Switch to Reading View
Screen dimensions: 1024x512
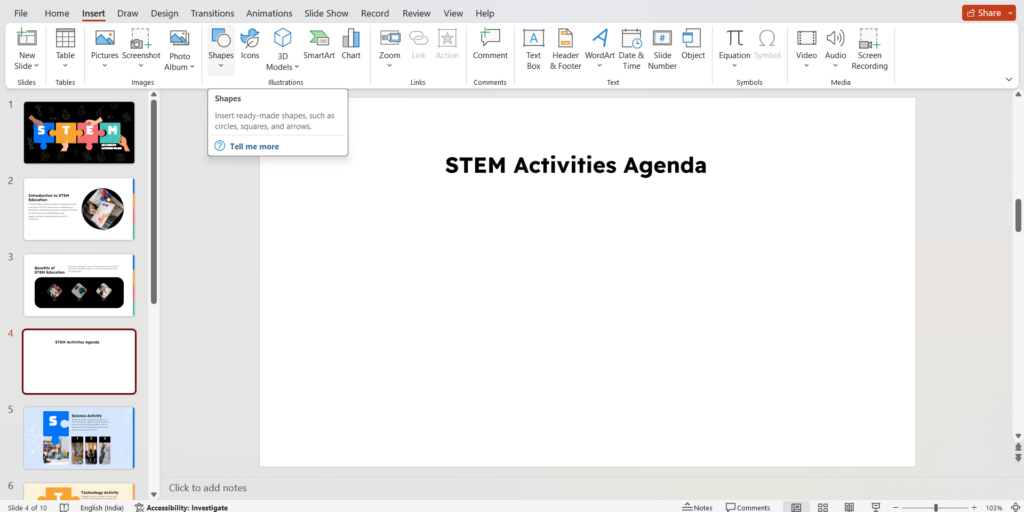point(850,507)
